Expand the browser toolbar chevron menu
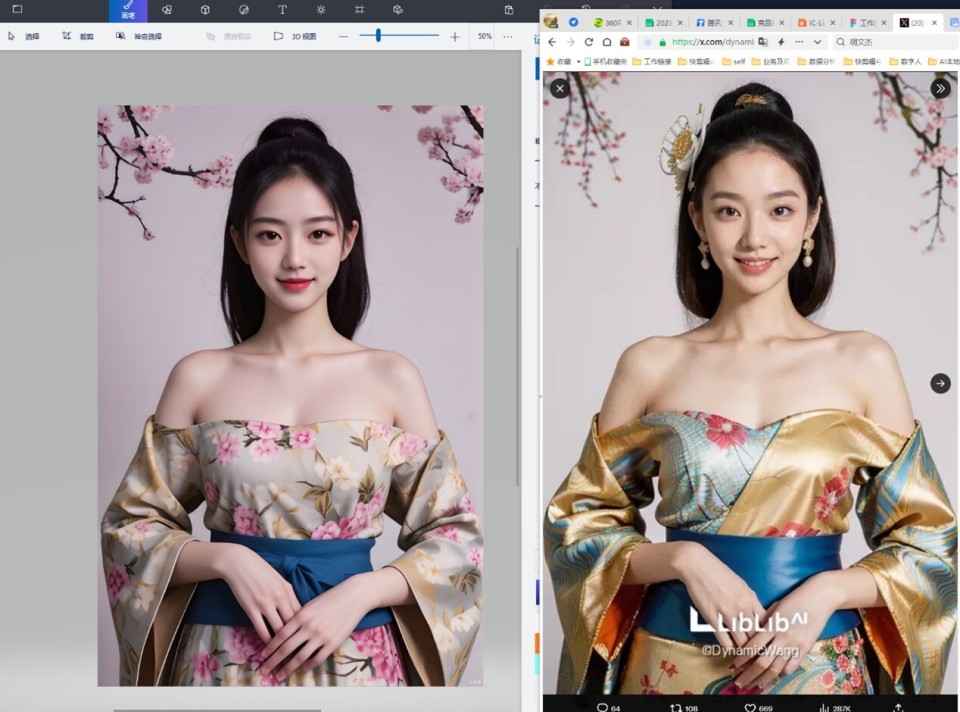Viewport: 960px width, 712px height. tap(816, 41)
